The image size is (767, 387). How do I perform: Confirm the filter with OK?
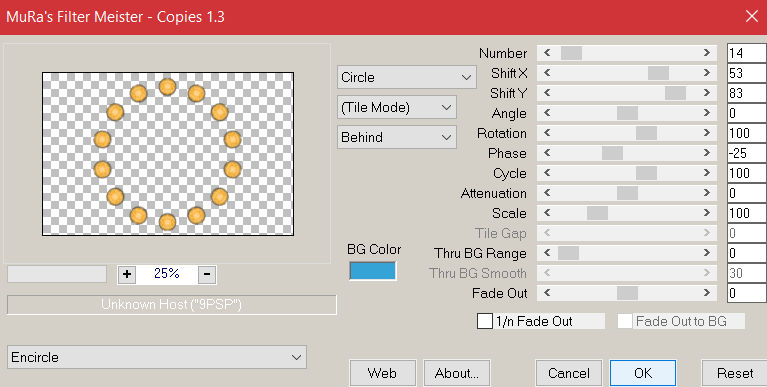(x=643, y=373)
